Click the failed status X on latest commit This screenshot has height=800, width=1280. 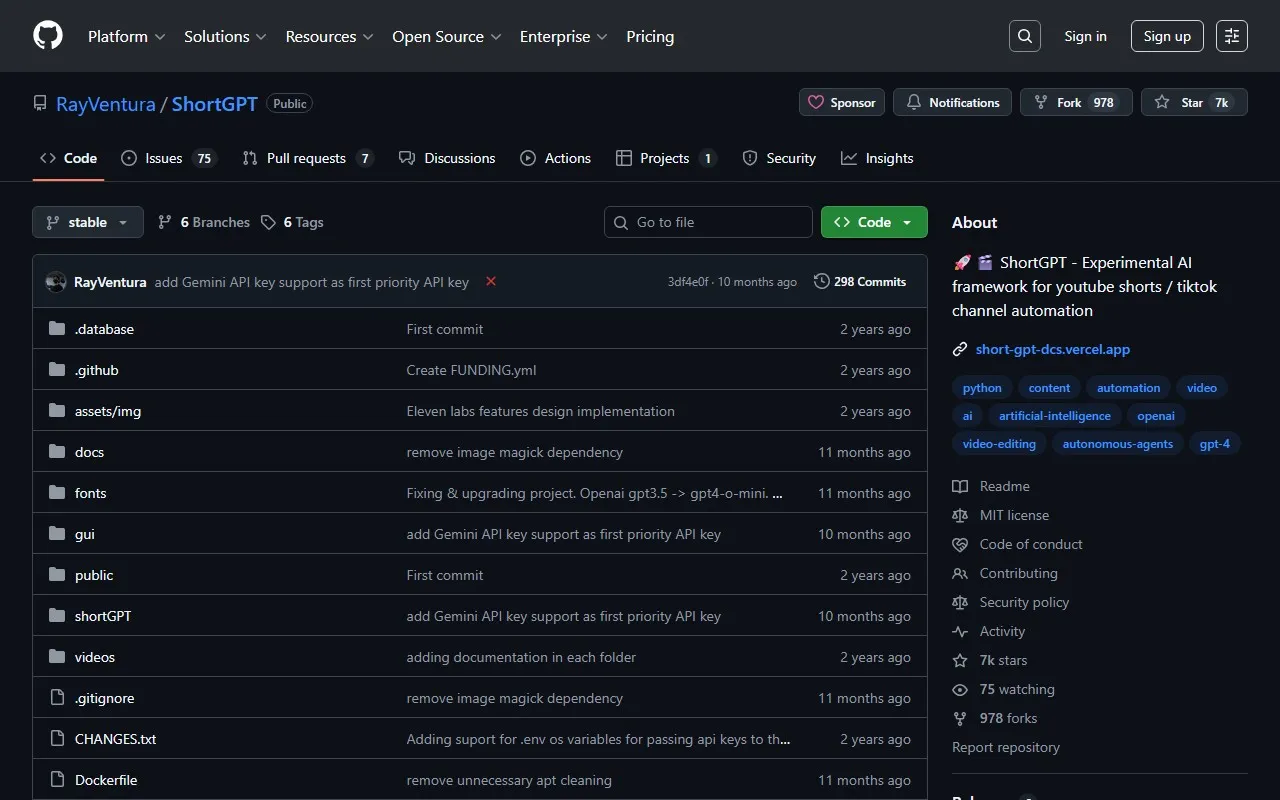click(x=491, y=282)
